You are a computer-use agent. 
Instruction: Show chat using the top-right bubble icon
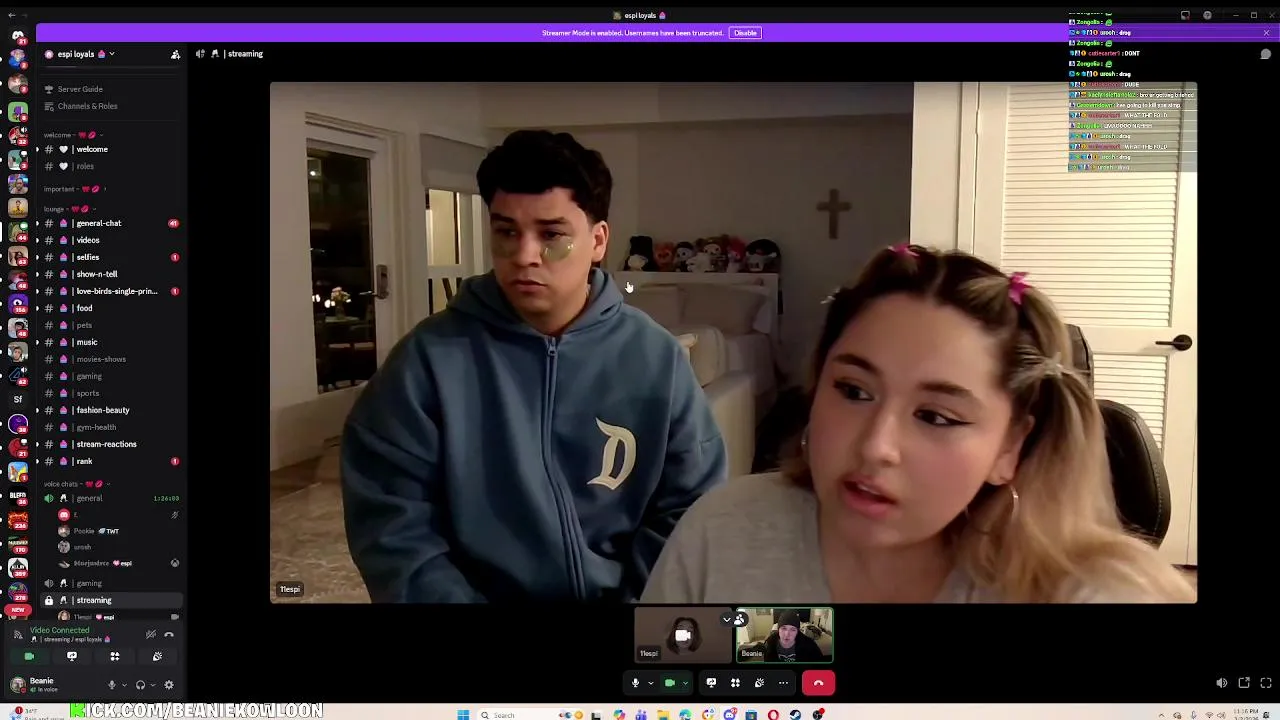[x=1265, y=54]
